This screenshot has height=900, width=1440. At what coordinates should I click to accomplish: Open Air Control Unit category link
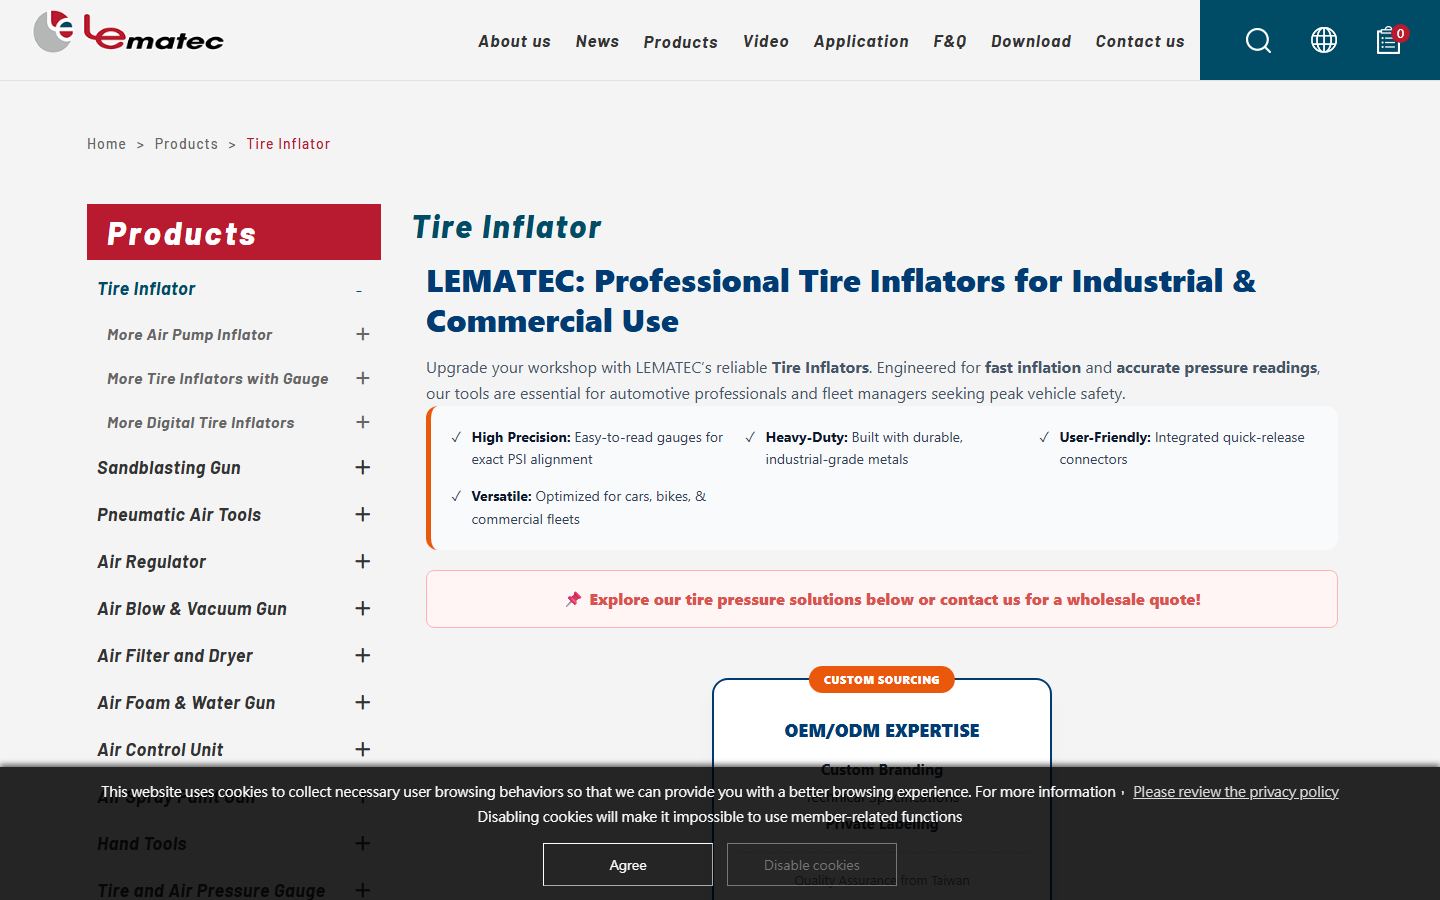[x=159, y=750]
